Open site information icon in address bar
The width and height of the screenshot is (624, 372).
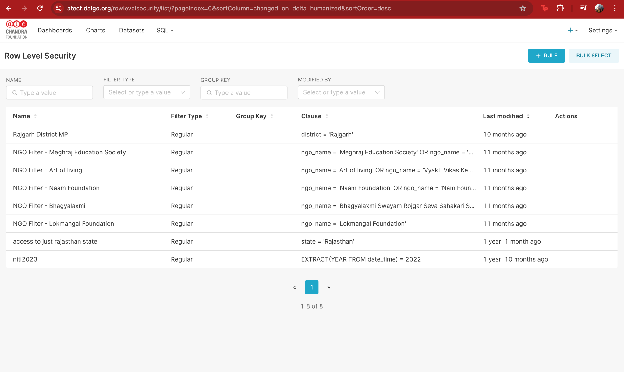point(58,8)
